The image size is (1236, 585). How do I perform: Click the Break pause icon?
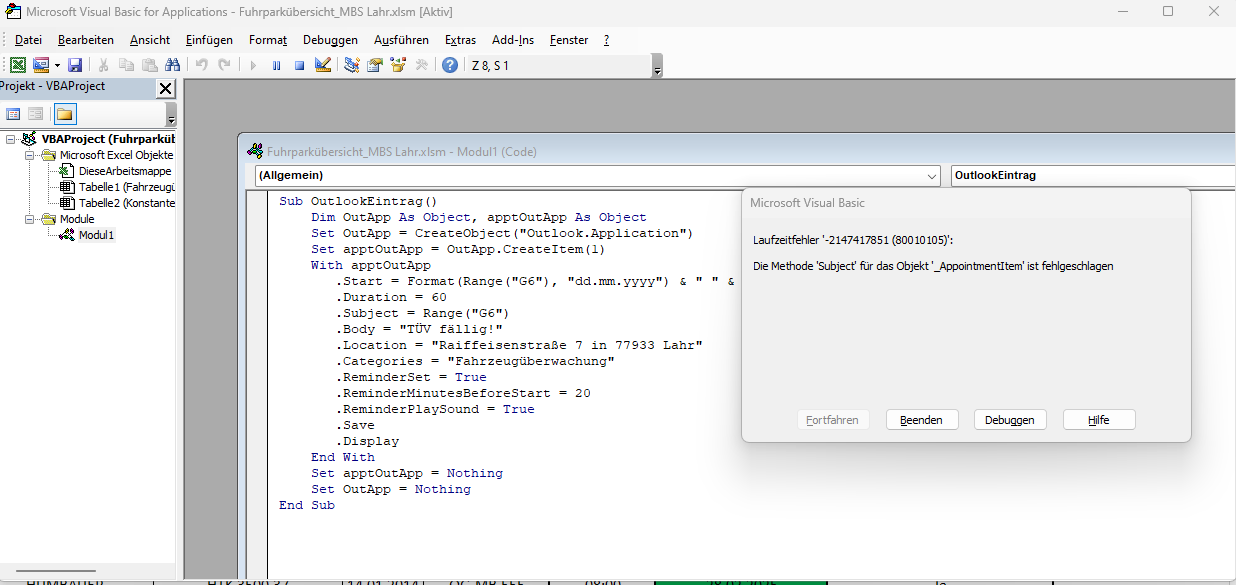coord(276,65)
